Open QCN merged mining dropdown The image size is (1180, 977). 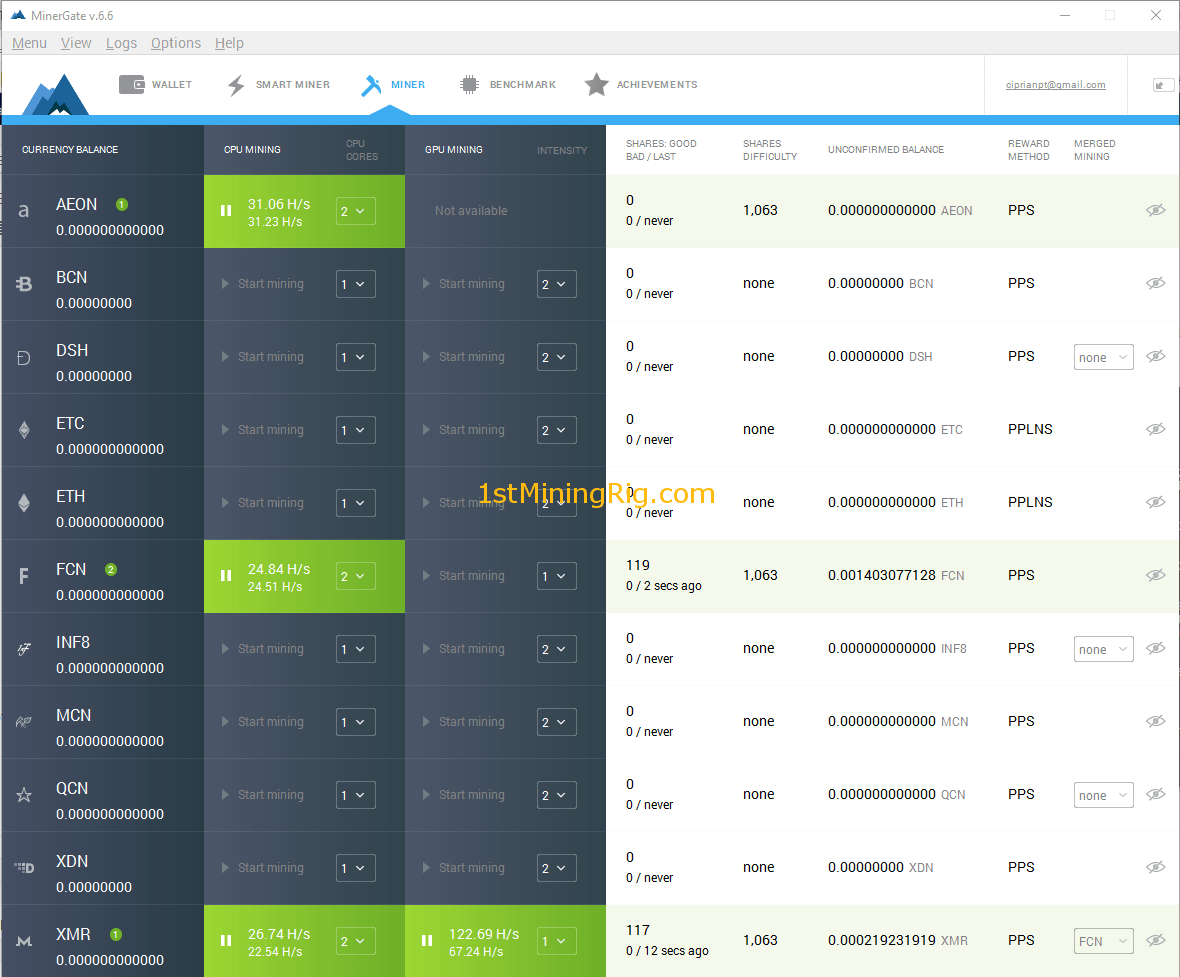(1103, 796)
